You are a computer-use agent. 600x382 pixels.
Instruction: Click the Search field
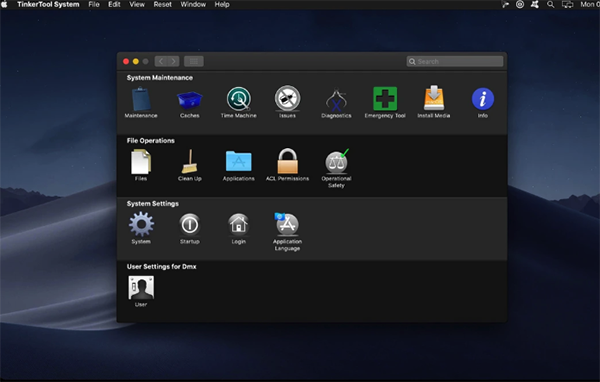(455, 61)
